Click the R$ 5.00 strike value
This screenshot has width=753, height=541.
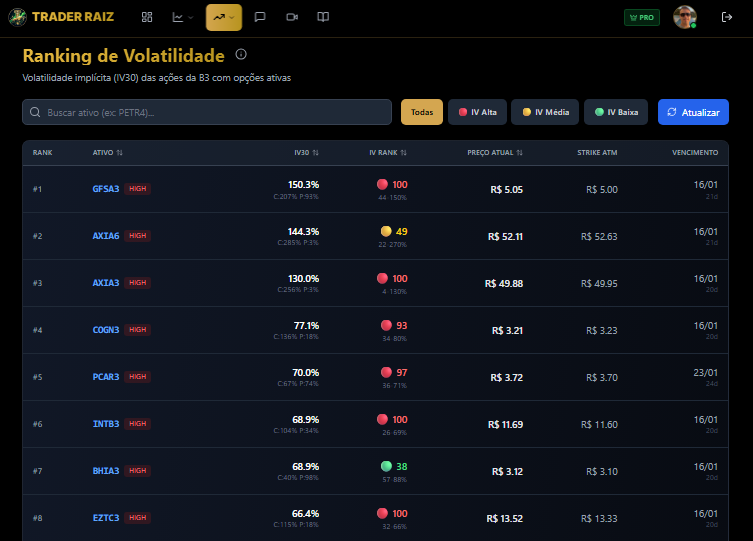(602, 190)
